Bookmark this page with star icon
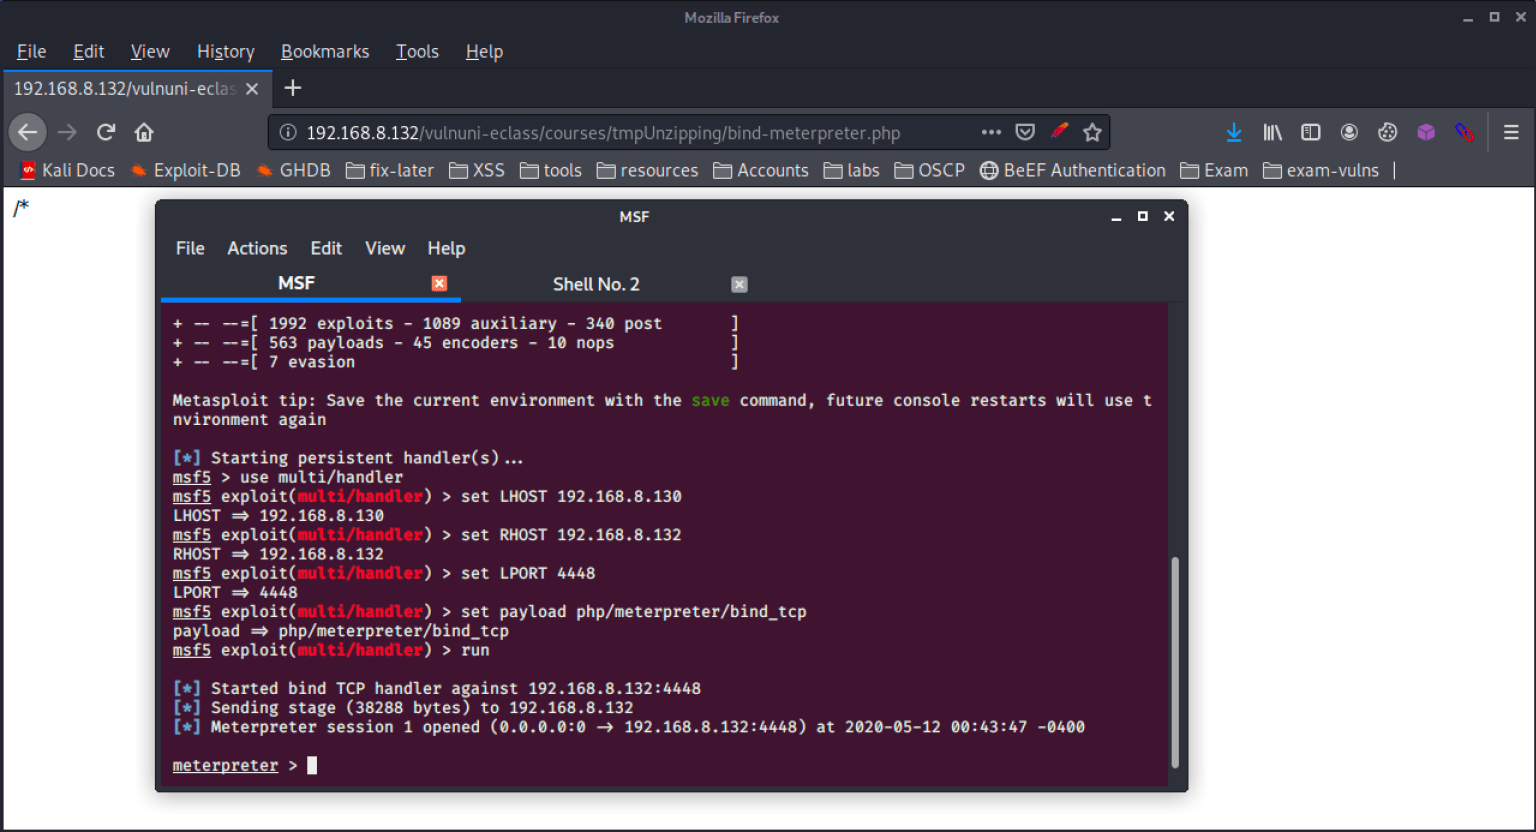Screen dimensions: 1536x832 [x=1092, y=132]
